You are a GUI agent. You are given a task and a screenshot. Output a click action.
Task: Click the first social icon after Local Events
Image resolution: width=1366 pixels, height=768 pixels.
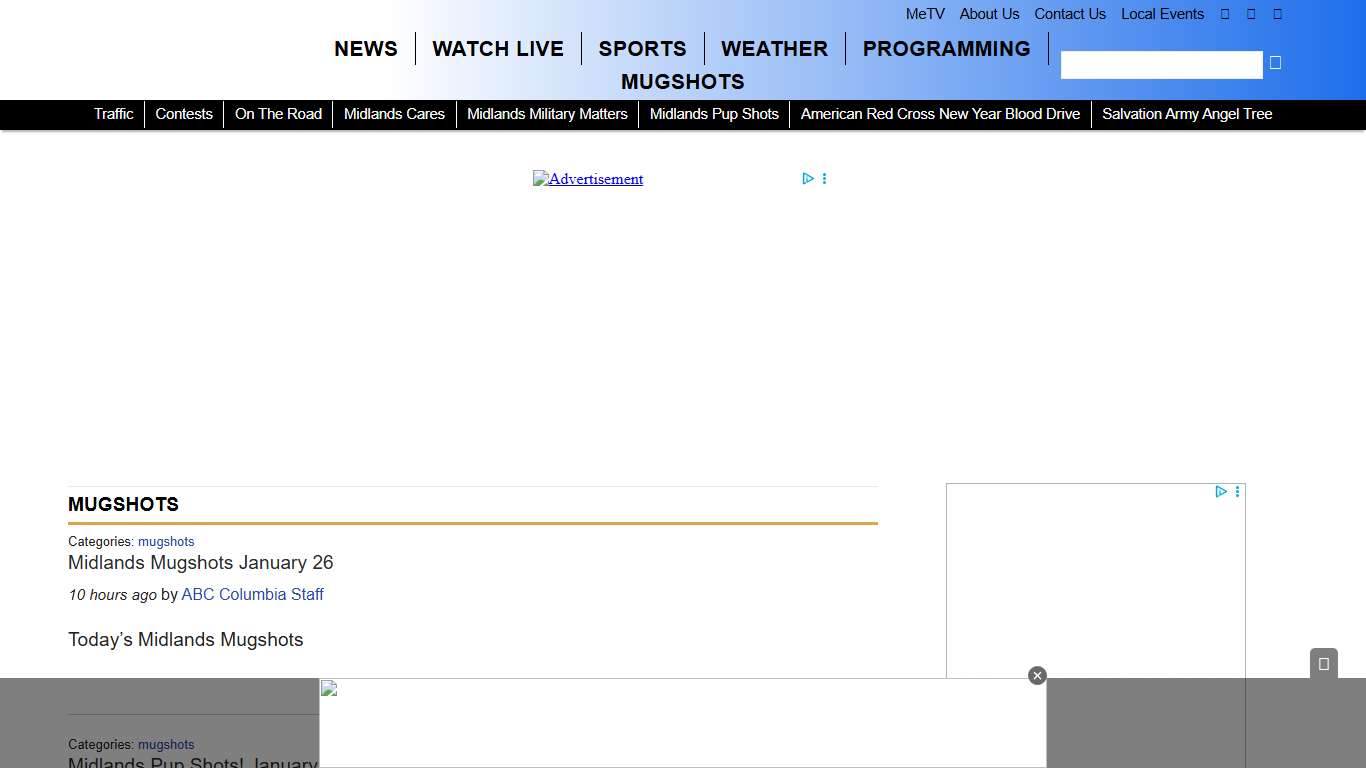click(x=1225, y=14)
